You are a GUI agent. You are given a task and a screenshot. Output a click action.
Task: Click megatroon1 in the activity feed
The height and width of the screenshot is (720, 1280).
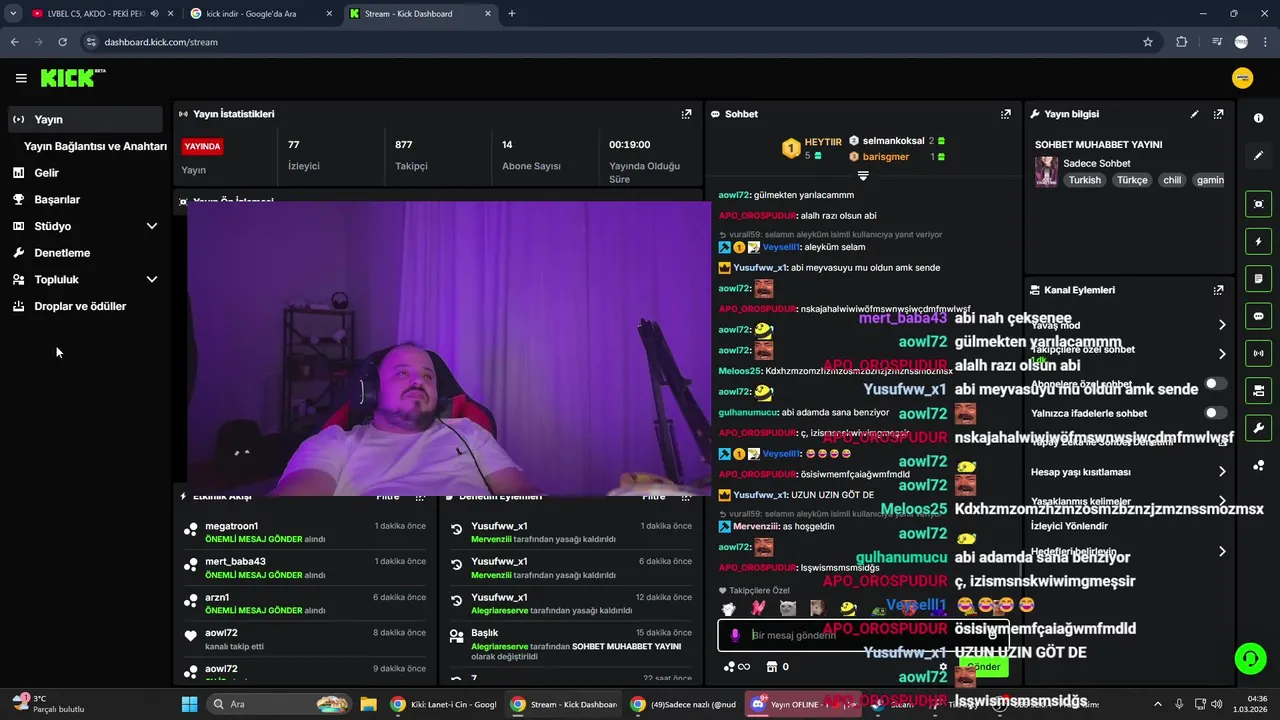[231, 526]
